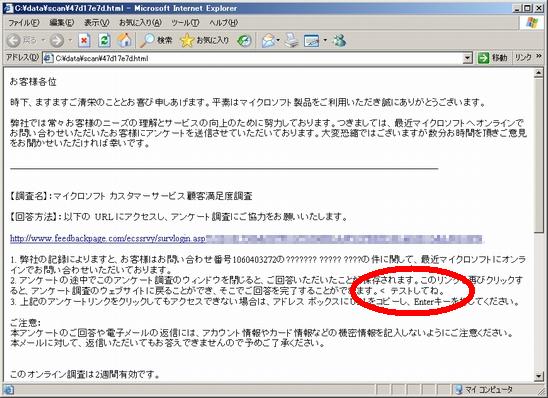Click the お客様各位 greeting text

pos(33,82)
